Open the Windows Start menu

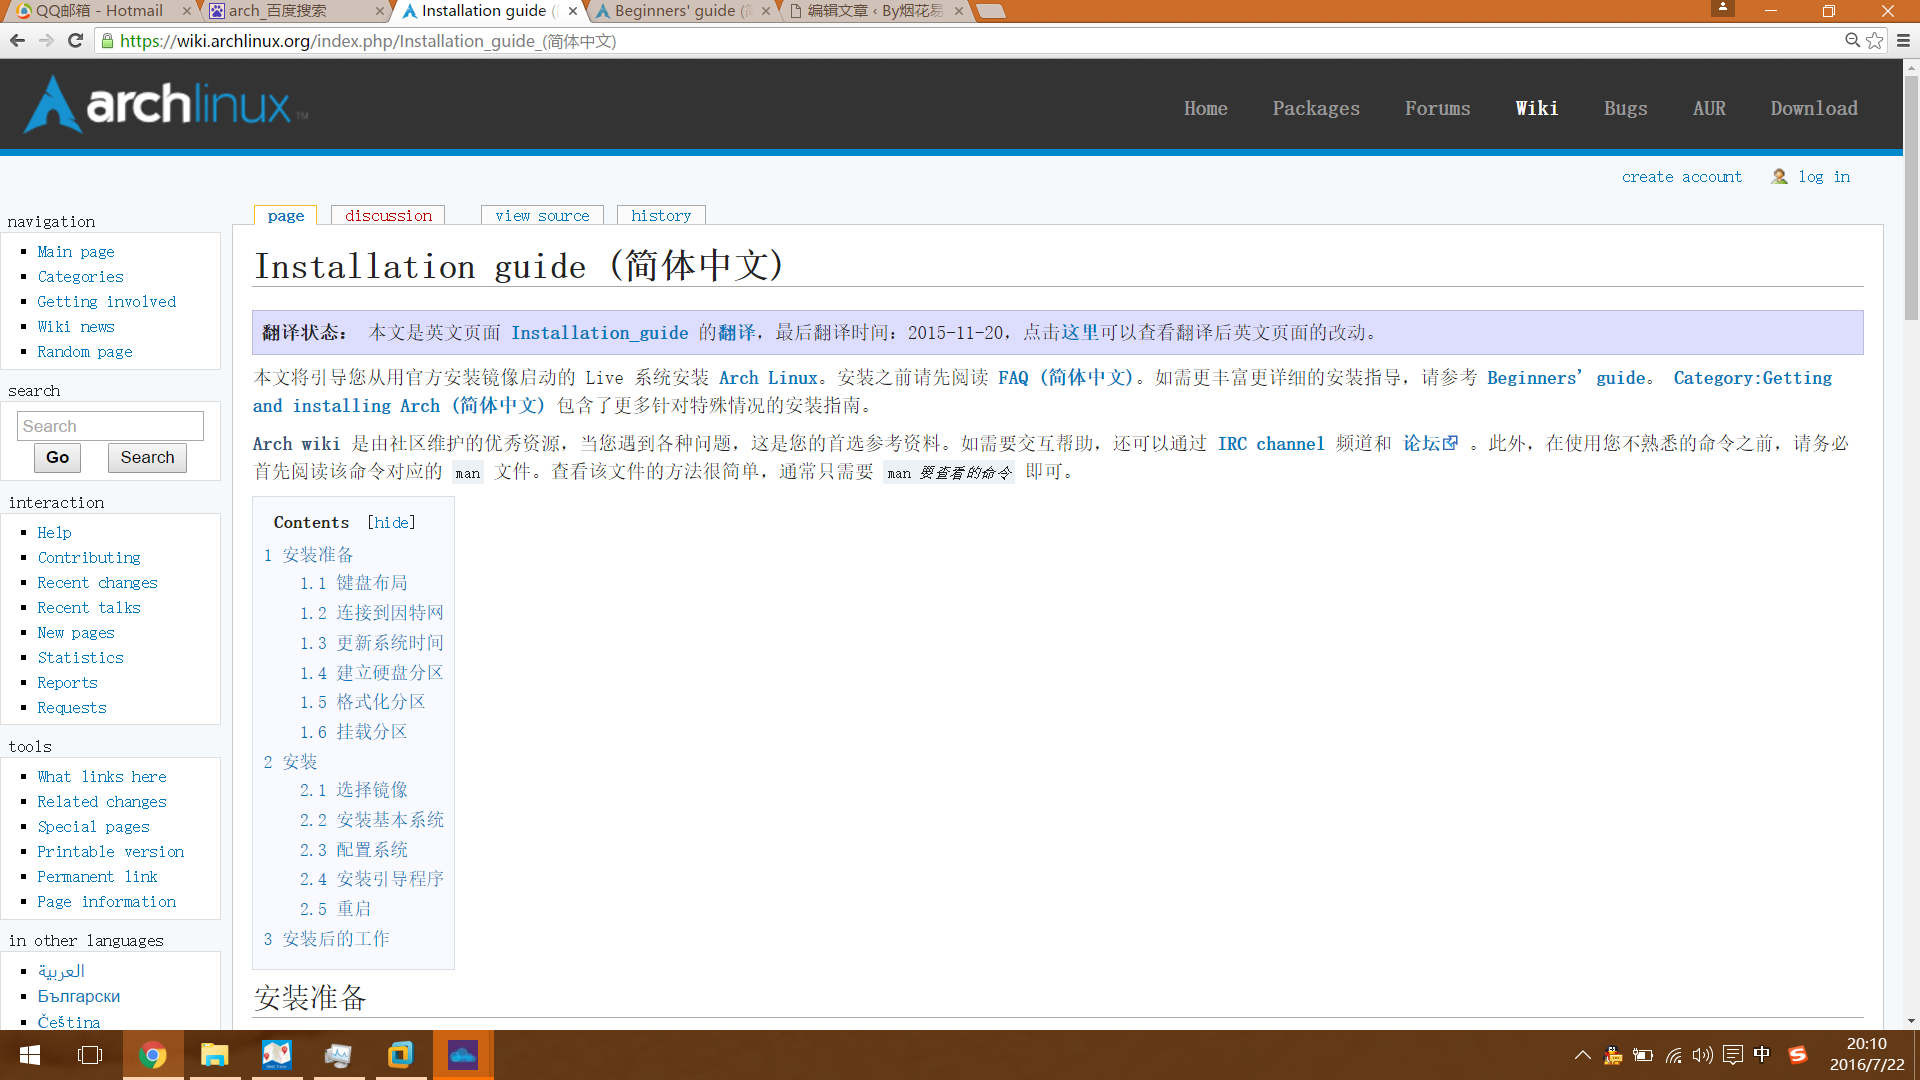coord(30,1055)
